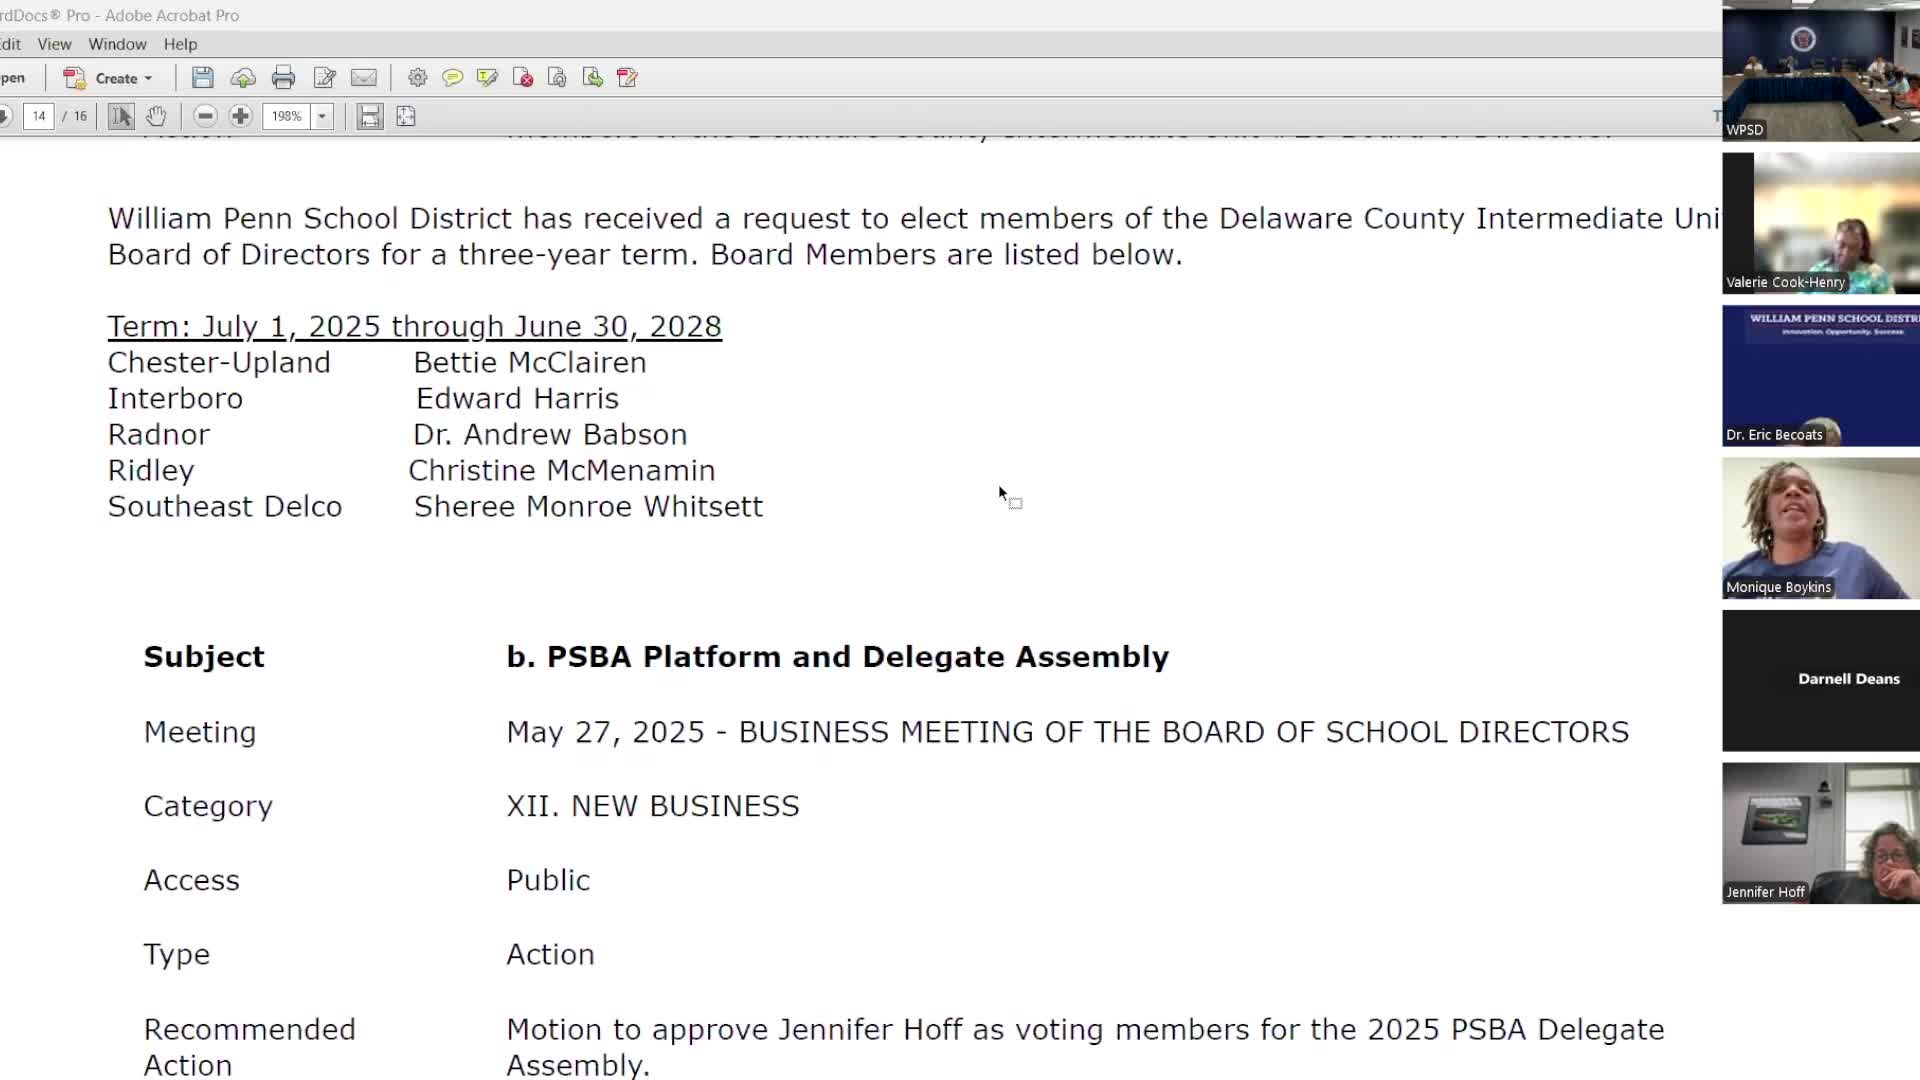Expand the 198% zoom level dropdown

(322, 116)
